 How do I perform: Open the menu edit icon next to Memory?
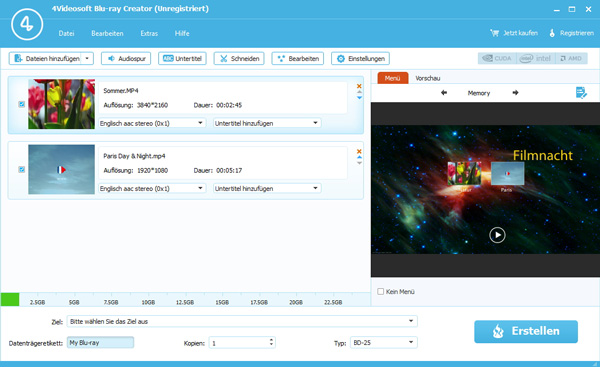tap(581, 93)
